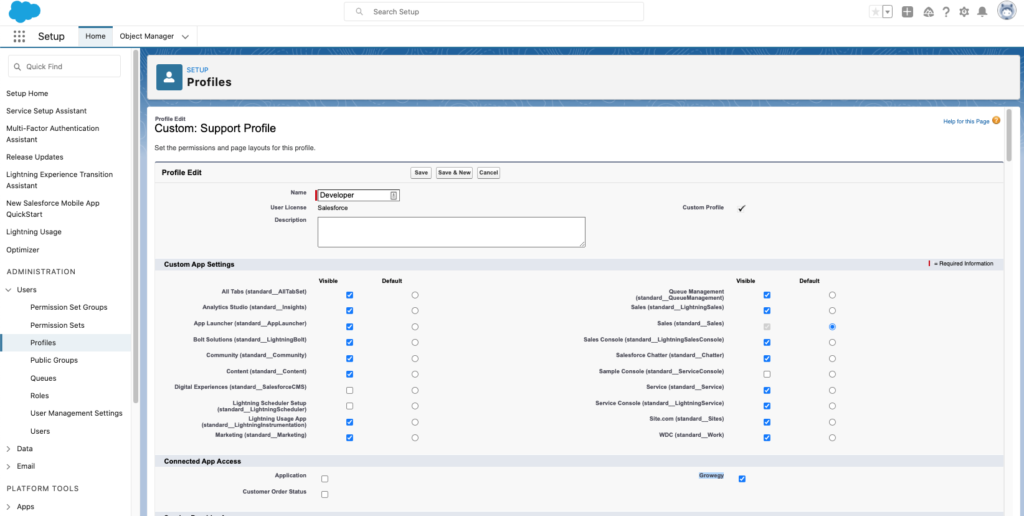This screenshot has width=1024, height=516.
Task: Select Default radio for Sales (standard__Sales)
Action: [832, 327]
